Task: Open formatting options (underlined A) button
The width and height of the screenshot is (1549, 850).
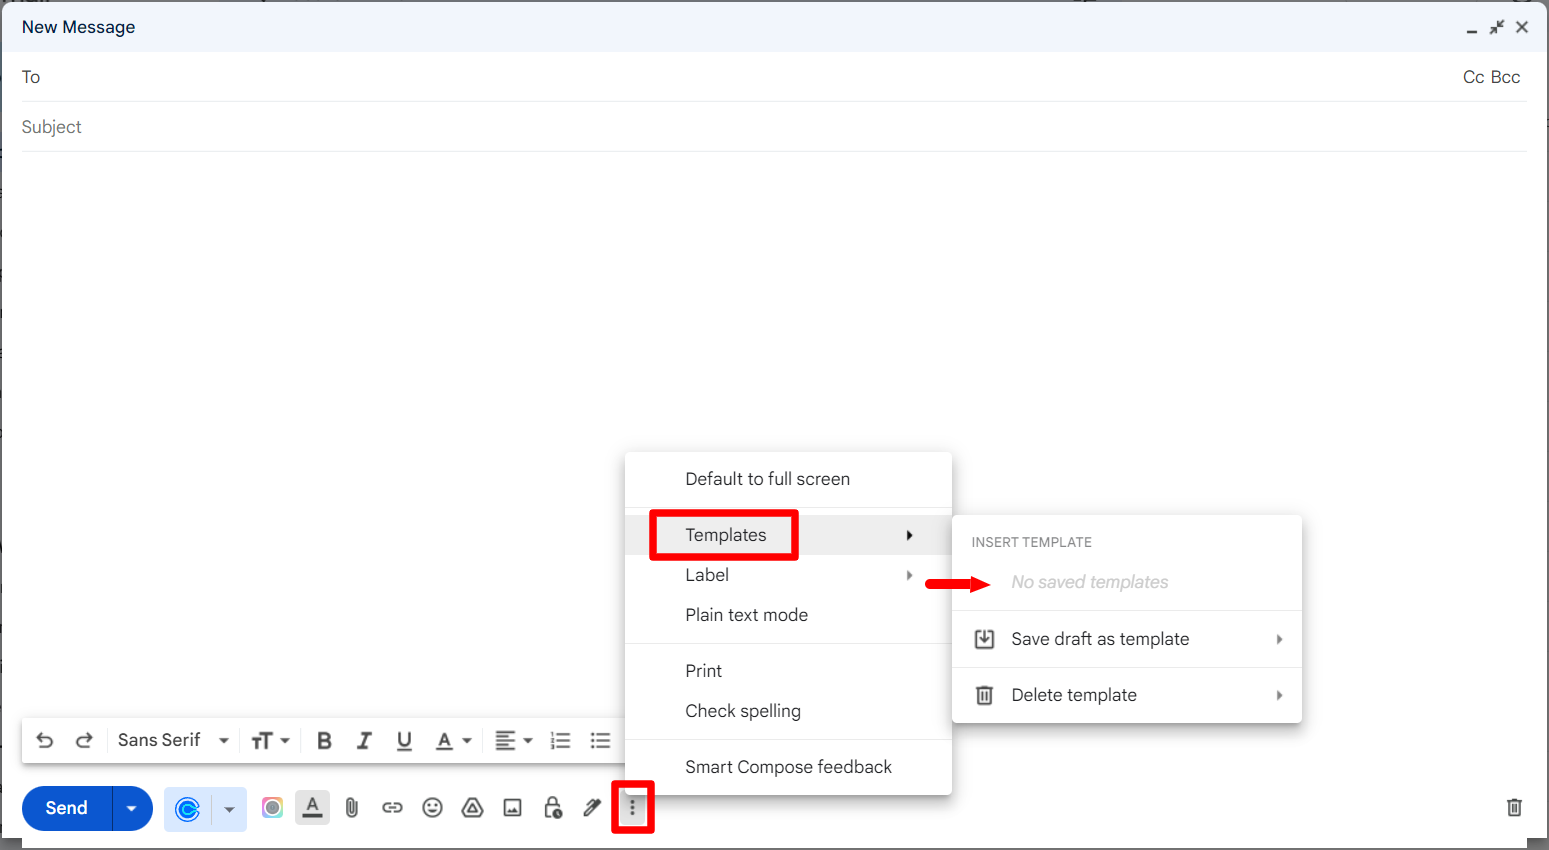Action: coord(312,807)
